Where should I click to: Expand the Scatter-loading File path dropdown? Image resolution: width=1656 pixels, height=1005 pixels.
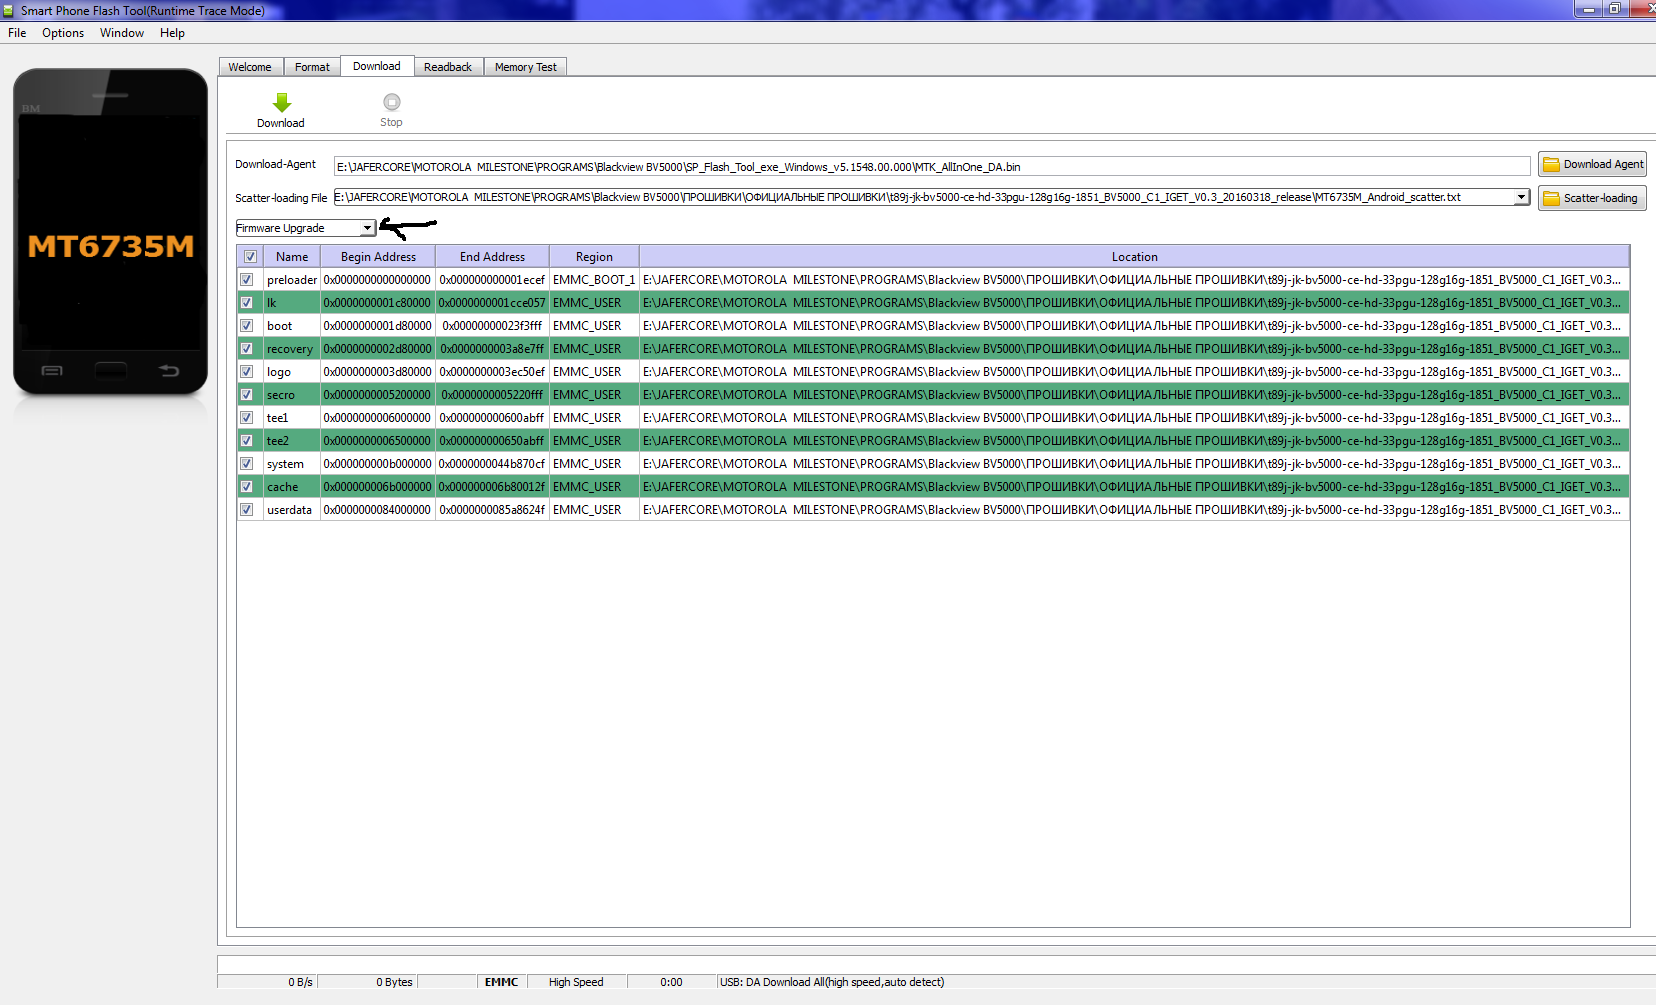pos(1521,198)
